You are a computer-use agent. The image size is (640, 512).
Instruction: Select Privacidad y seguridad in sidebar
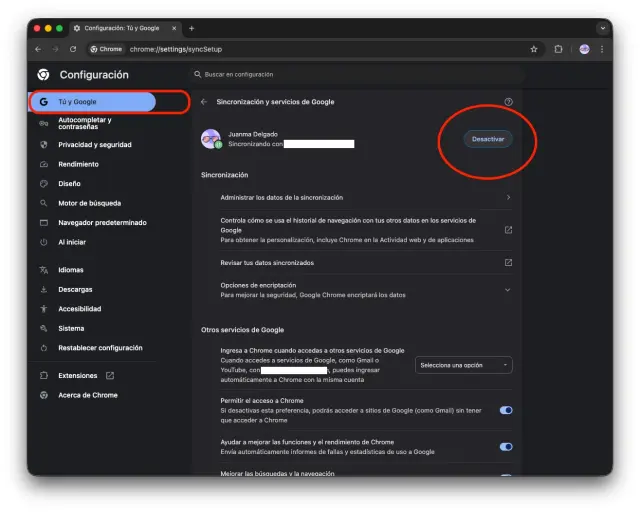pos(95,144)
